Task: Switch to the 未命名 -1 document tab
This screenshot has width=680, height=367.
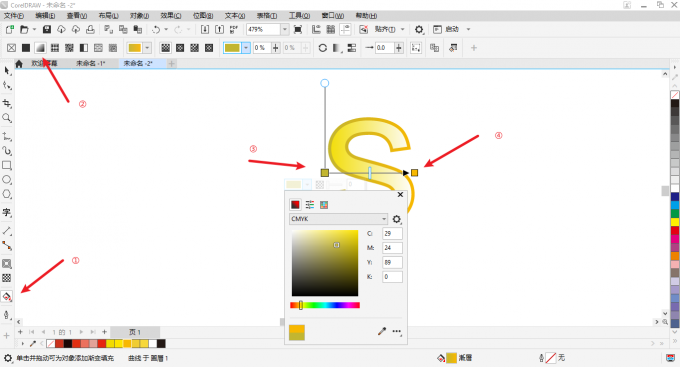Action: 91,63
